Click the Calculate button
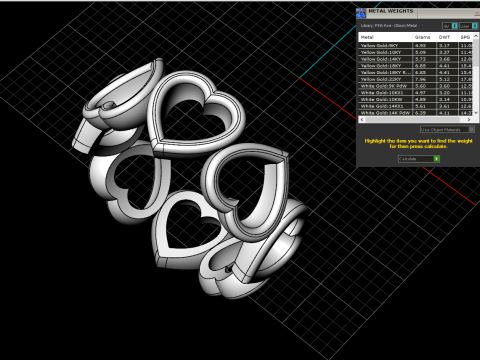 419,159
